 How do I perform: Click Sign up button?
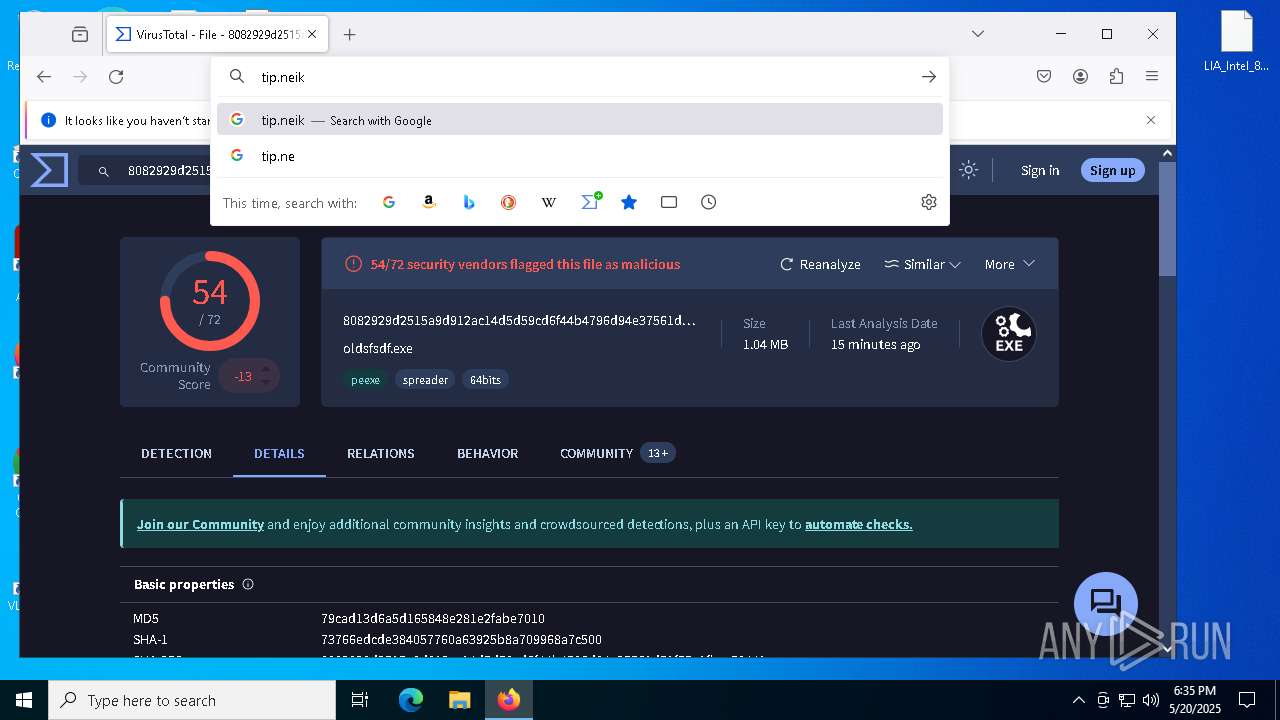coord(1113,170)
